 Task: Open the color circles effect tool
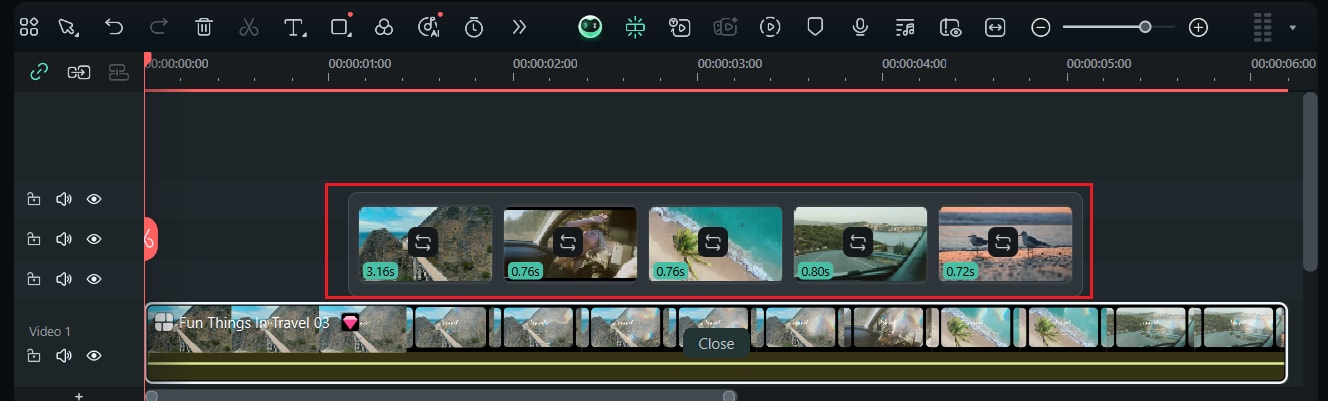384,28
